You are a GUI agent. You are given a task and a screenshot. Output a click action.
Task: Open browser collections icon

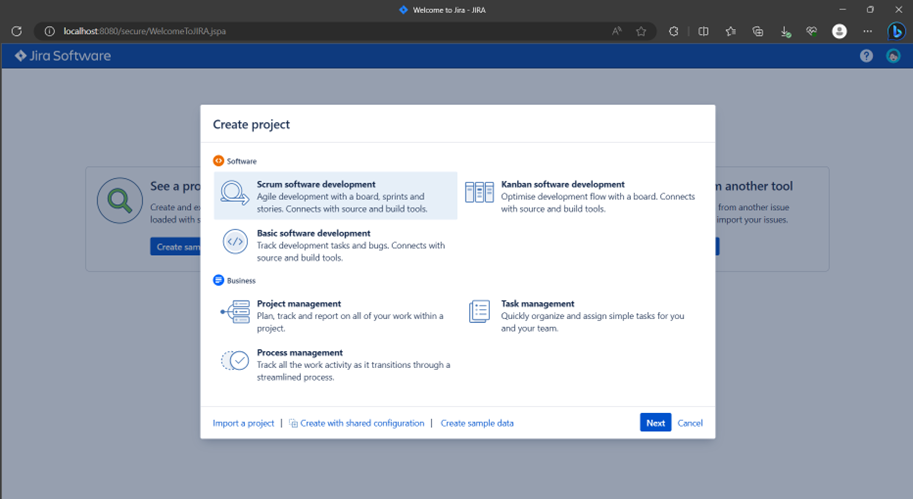coord(758,31)
